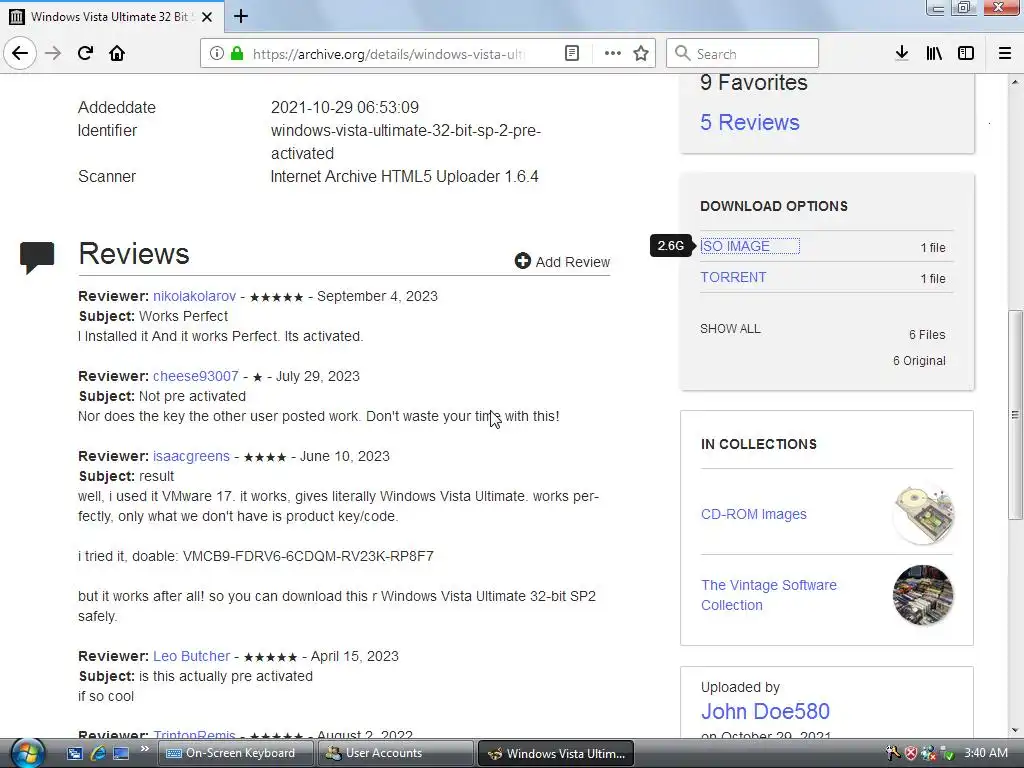The image size is (1024, 768).
Task: Open reviewer cheese93007 profile
Action: [195, 377]
